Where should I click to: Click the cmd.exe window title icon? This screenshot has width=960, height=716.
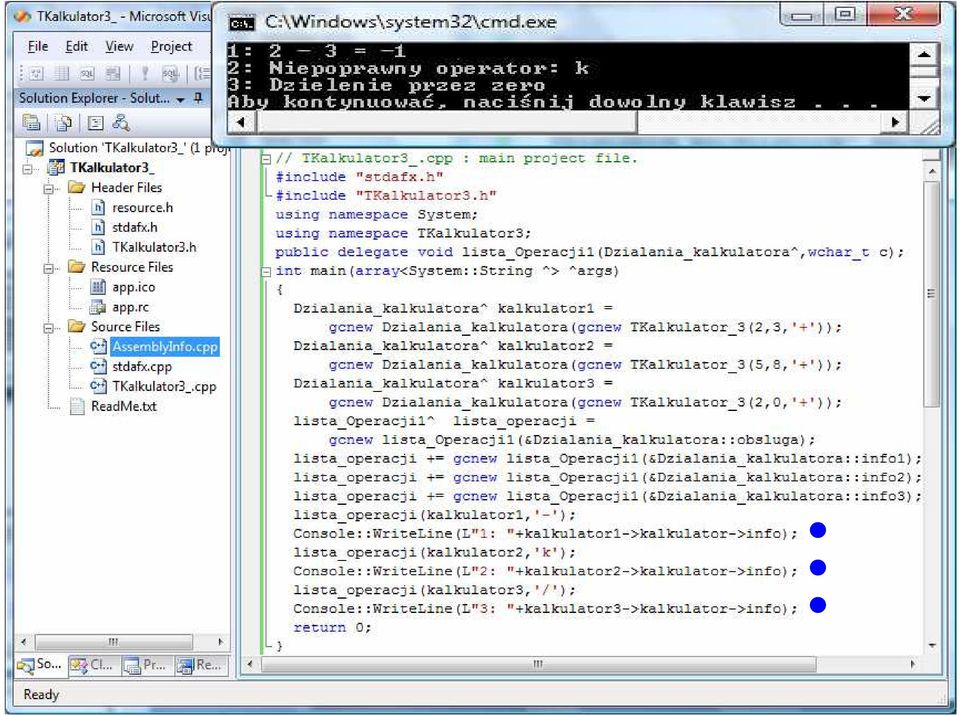coord(241,23)
